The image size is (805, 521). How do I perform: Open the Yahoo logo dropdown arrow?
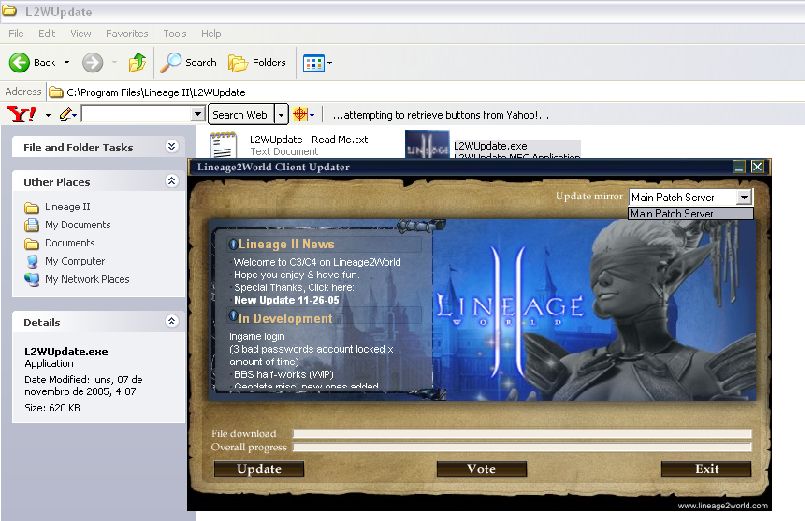(x=48, y=115)
